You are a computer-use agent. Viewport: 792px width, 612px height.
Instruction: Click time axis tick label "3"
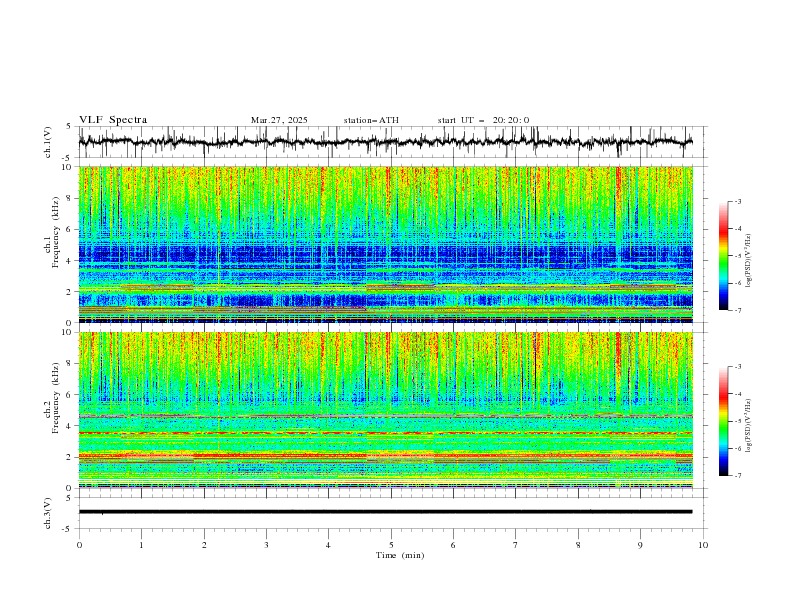(x=266, y=545)
